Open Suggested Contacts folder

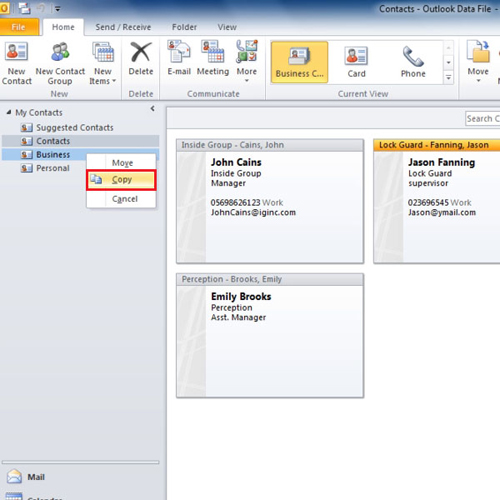pos(75,127)
